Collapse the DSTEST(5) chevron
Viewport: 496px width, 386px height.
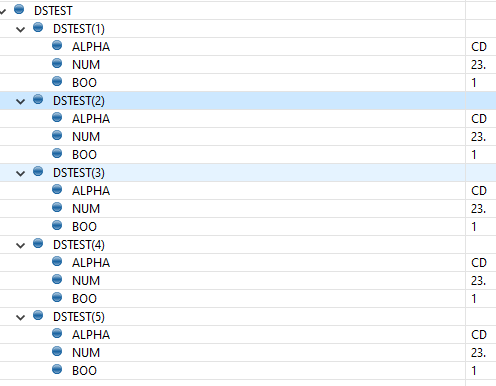(21, 318)
